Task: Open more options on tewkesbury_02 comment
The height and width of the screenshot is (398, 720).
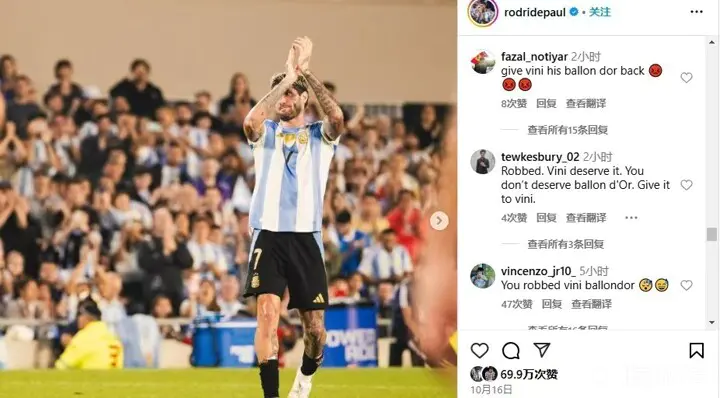Action: click(631, 218)
